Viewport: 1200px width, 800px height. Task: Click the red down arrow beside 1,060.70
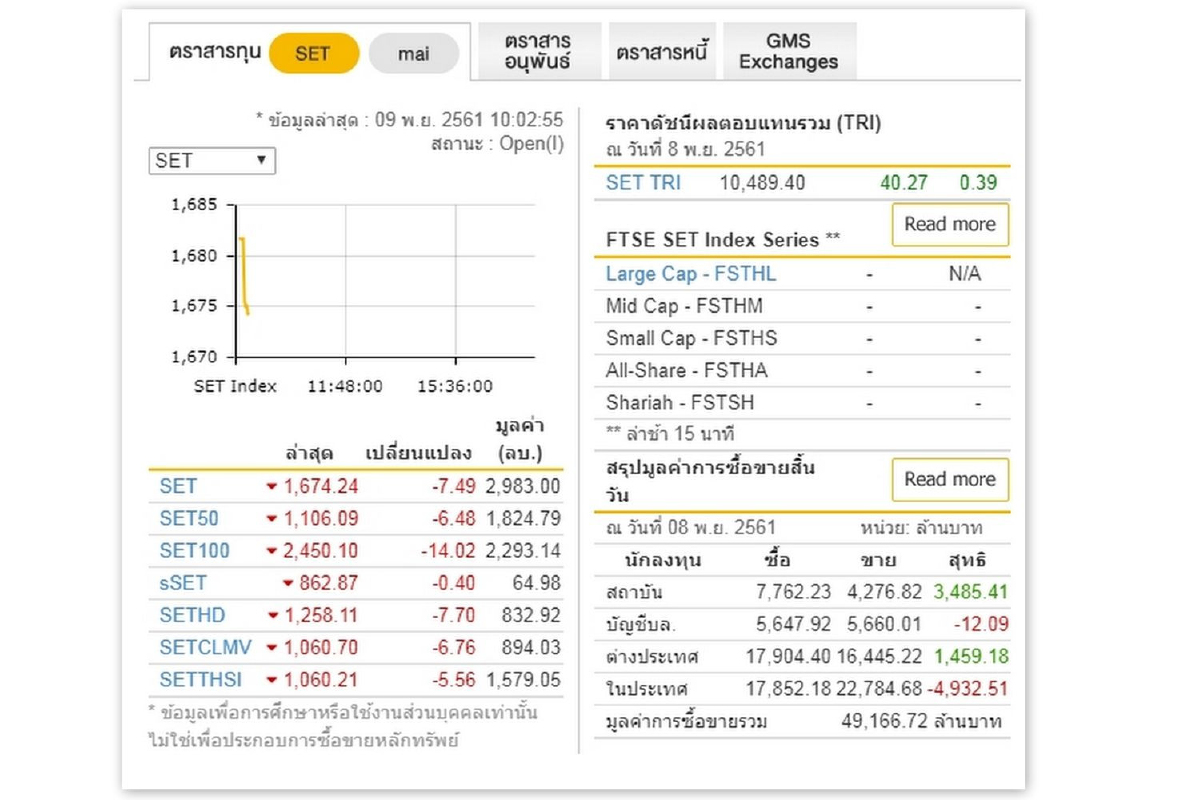[x=271, y=648]
